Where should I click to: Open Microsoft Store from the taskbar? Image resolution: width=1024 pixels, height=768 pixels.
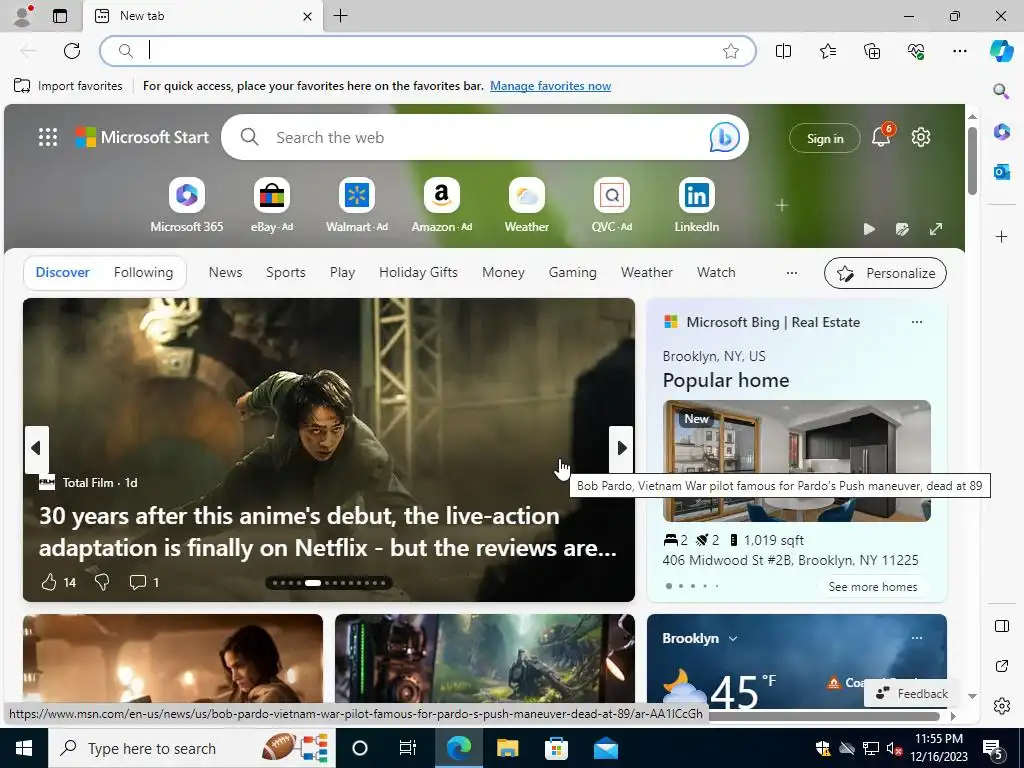coord(556,748)
